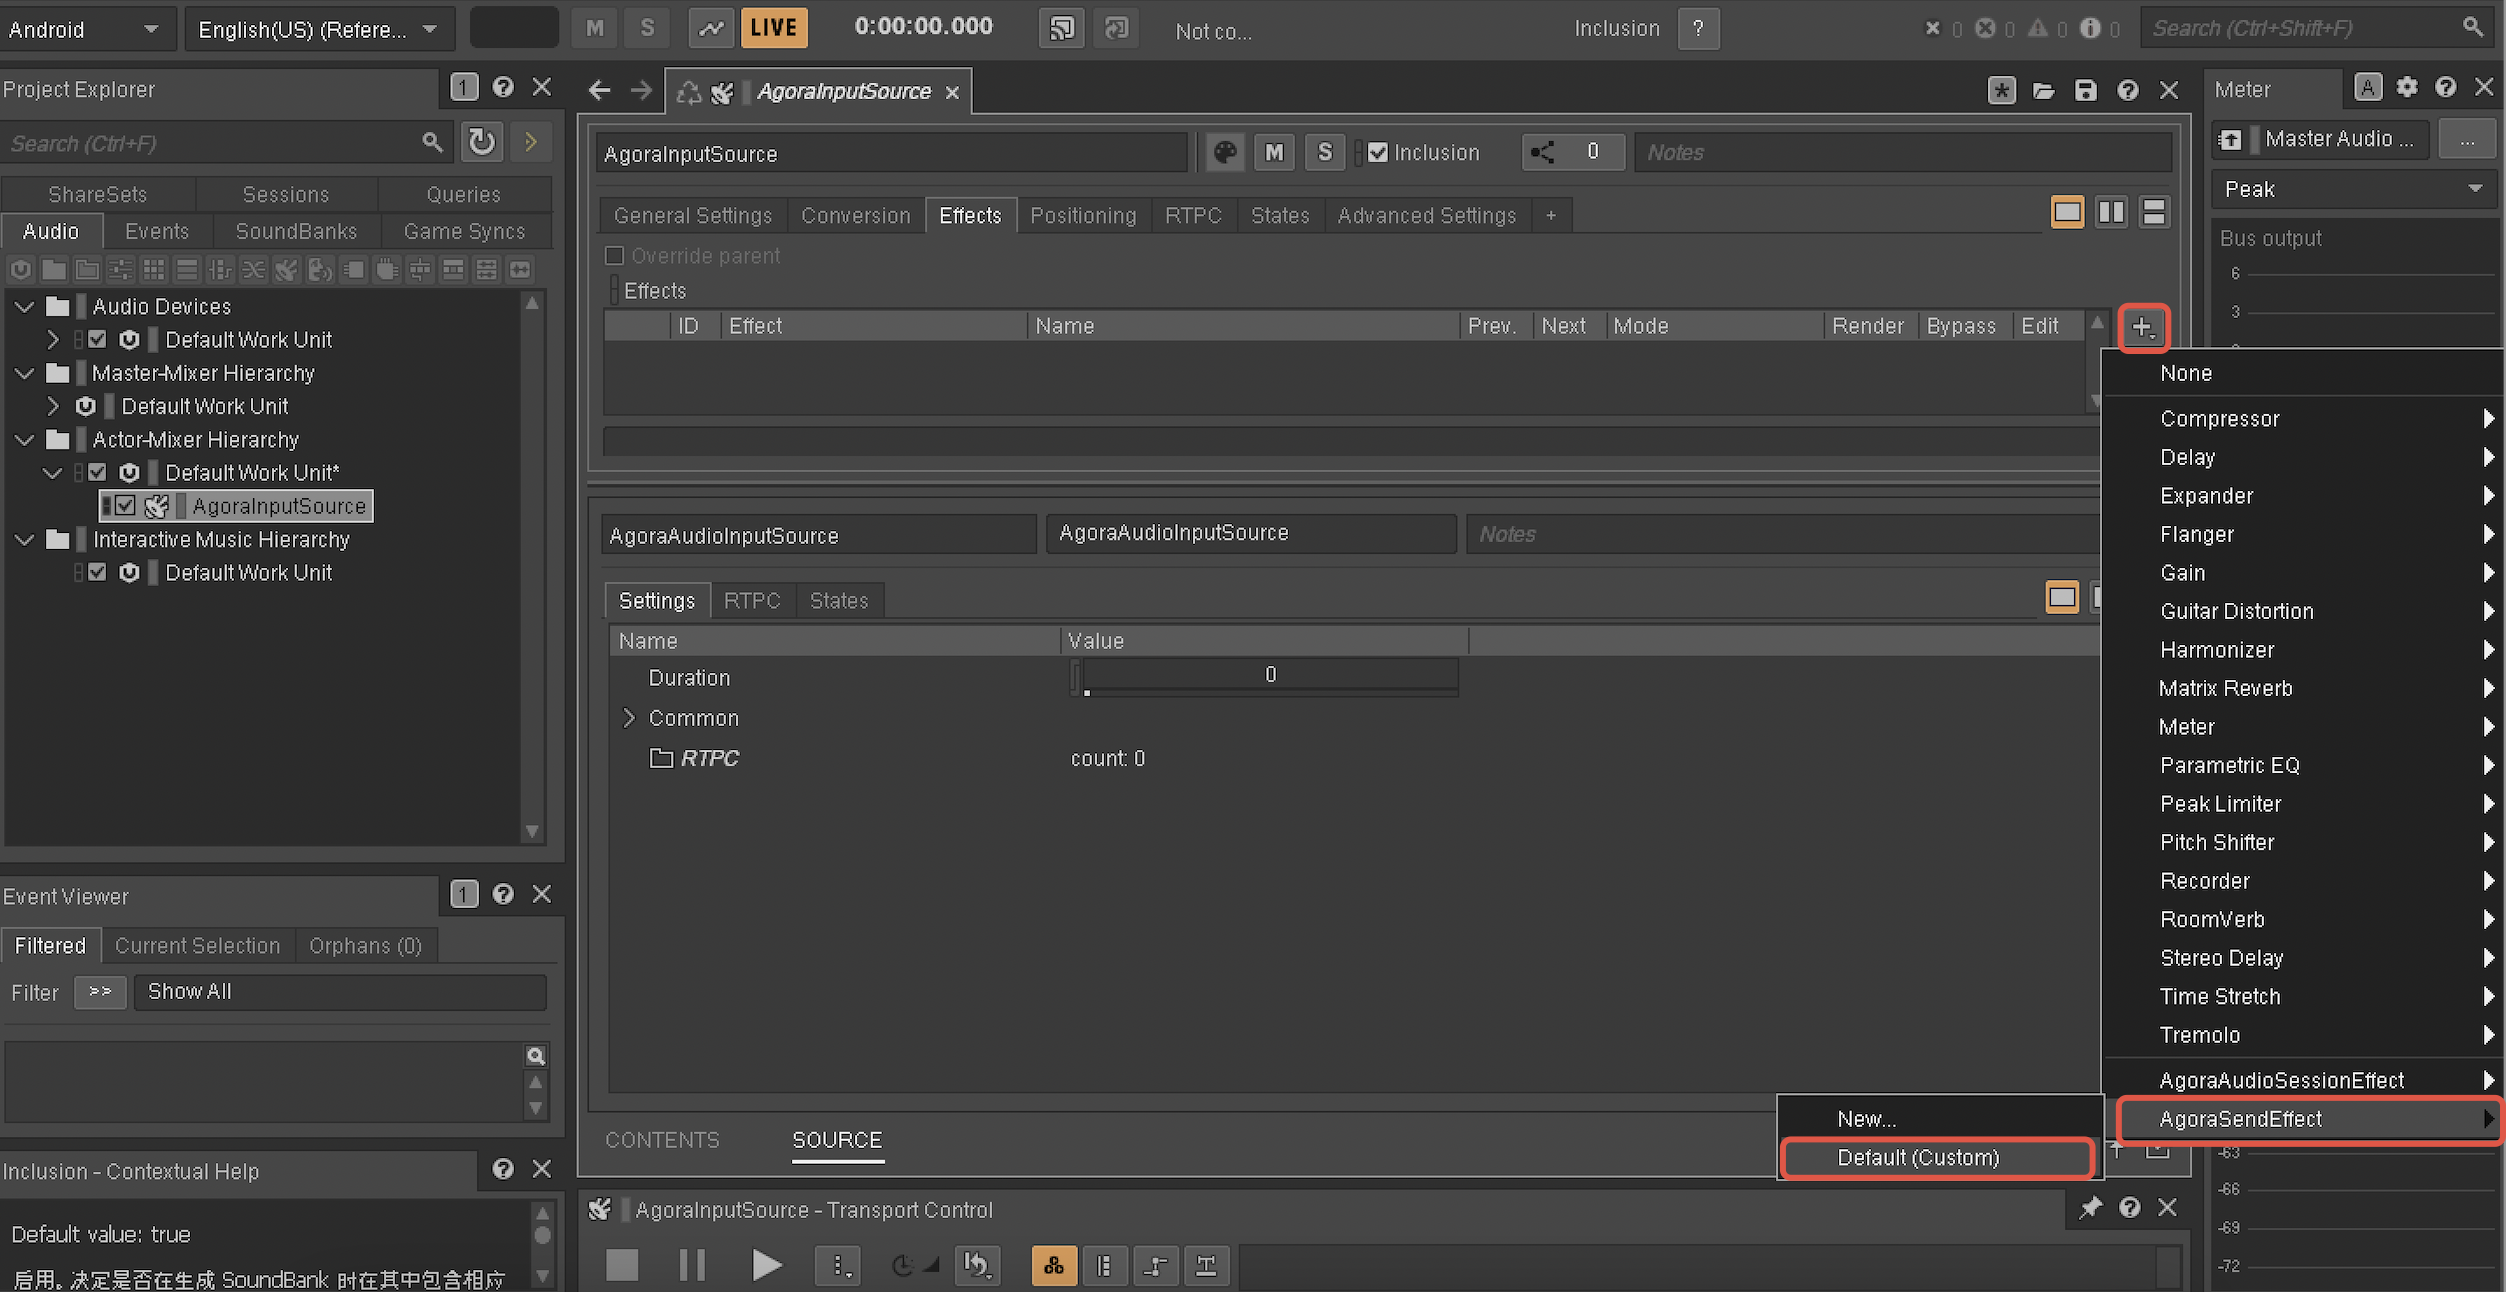
Task: Toggle checkbox of Interactive Music Default Work Unit
Action: (x=97, y=572)
